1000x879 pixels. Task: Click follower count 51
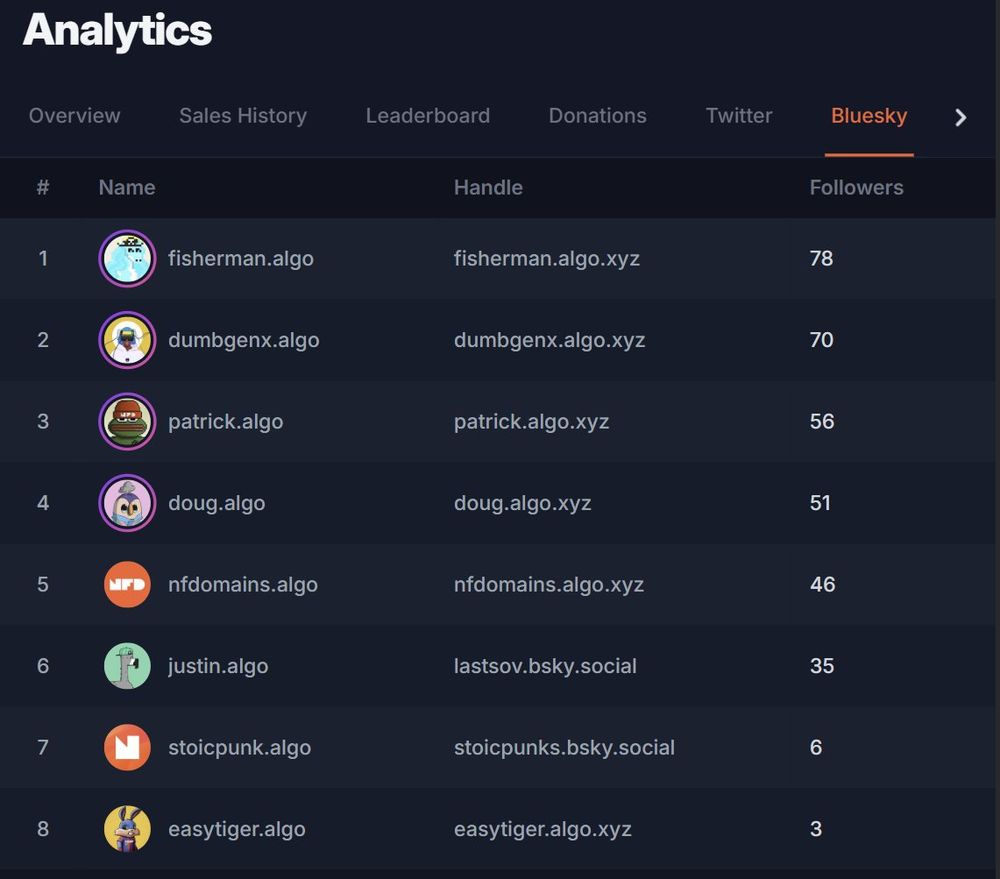point(820,503)
